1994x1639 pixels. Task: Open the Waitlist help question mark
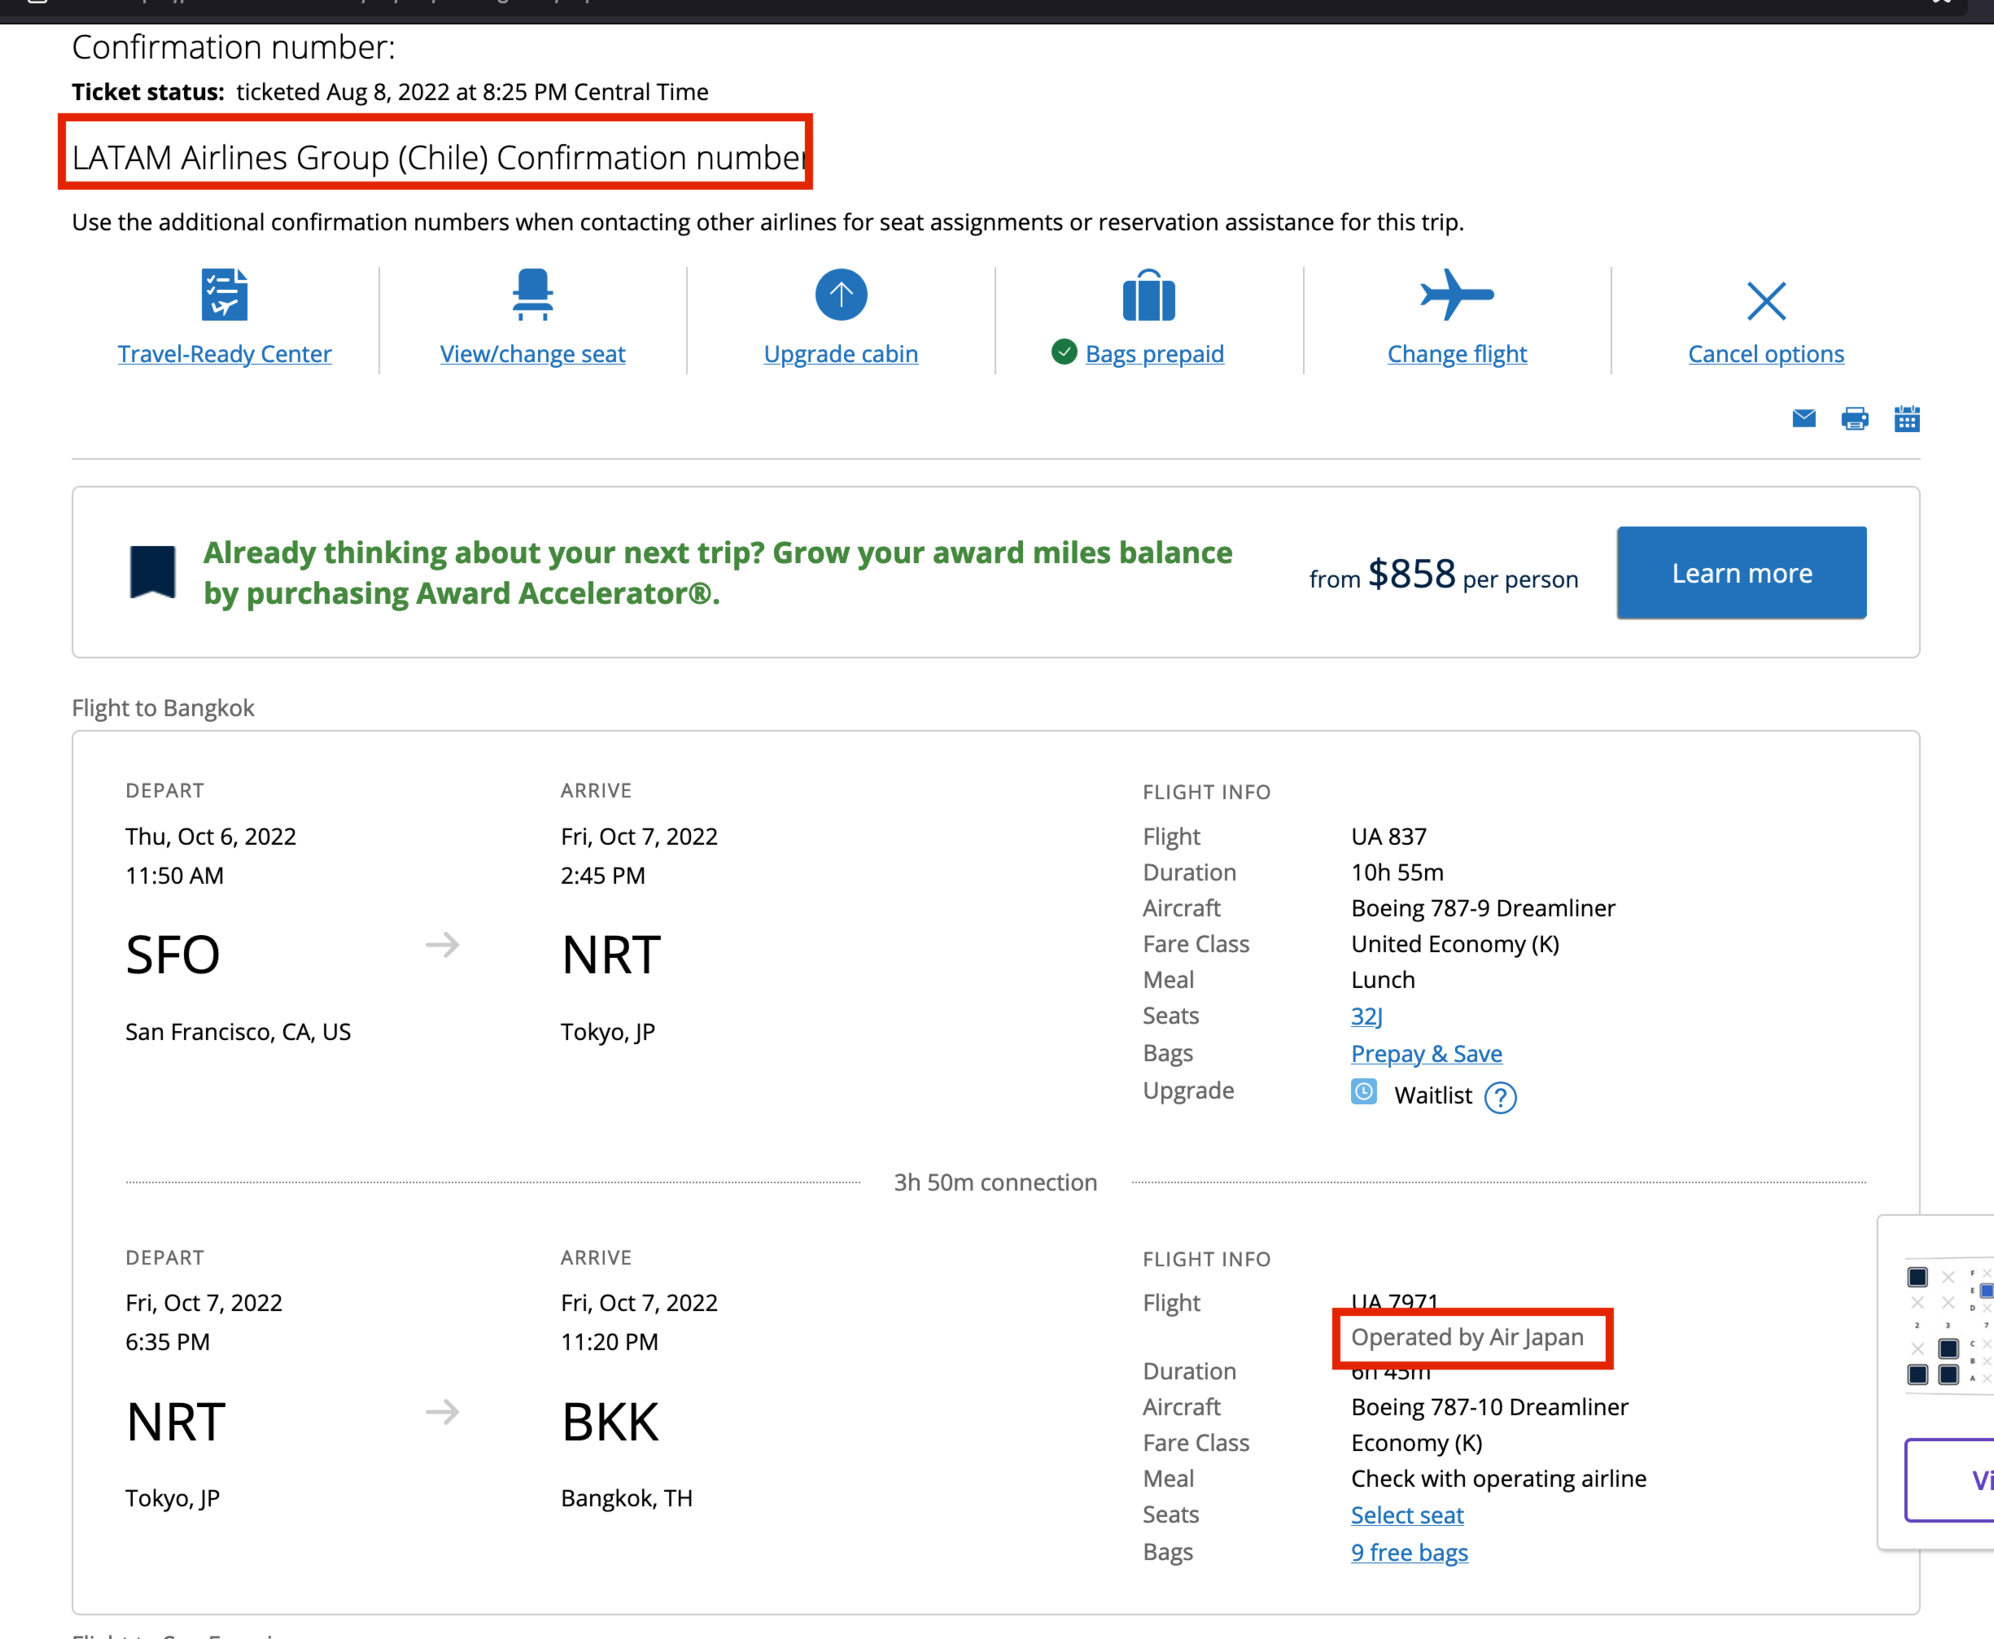[x=1500, y=1096]
